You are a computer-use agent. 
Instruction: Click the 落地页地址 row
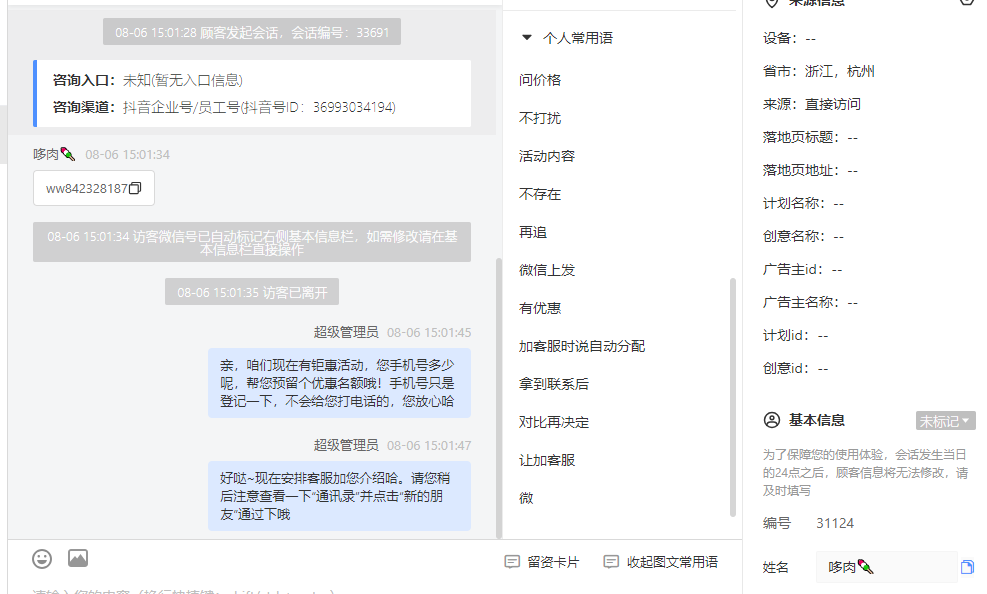point(810,171)
